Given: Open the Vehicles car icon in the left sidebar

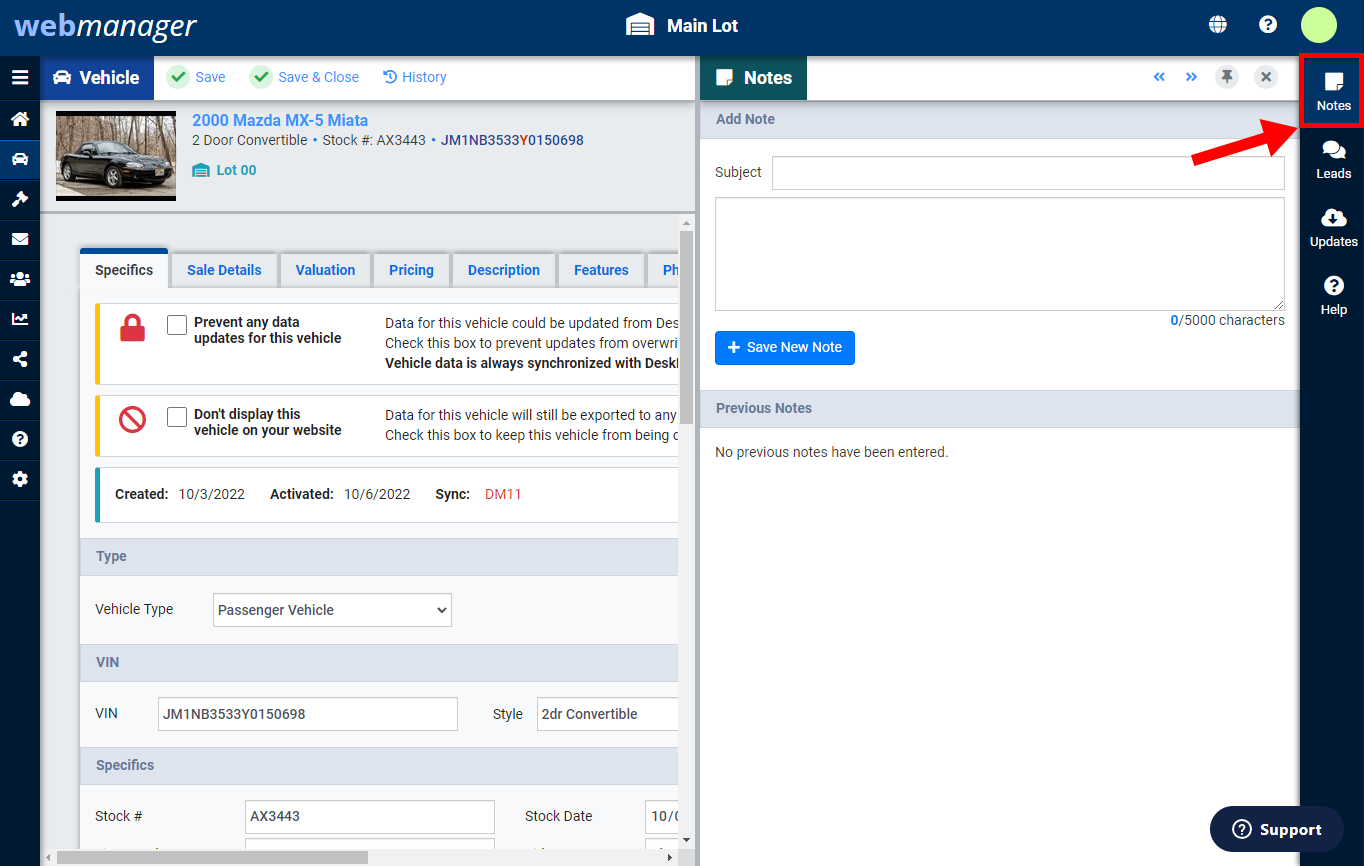Looking at the screenshot, I should pos(20,159).
